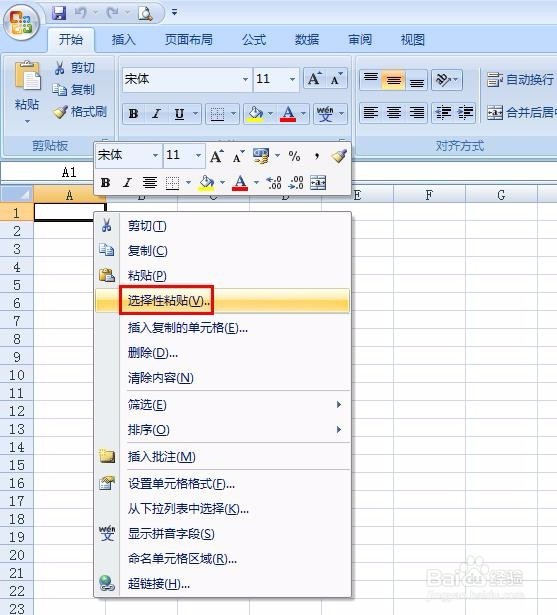Open mini toolbar font size dropdown
The width and height of the screenshot is (557, 615).
[198, 155]
